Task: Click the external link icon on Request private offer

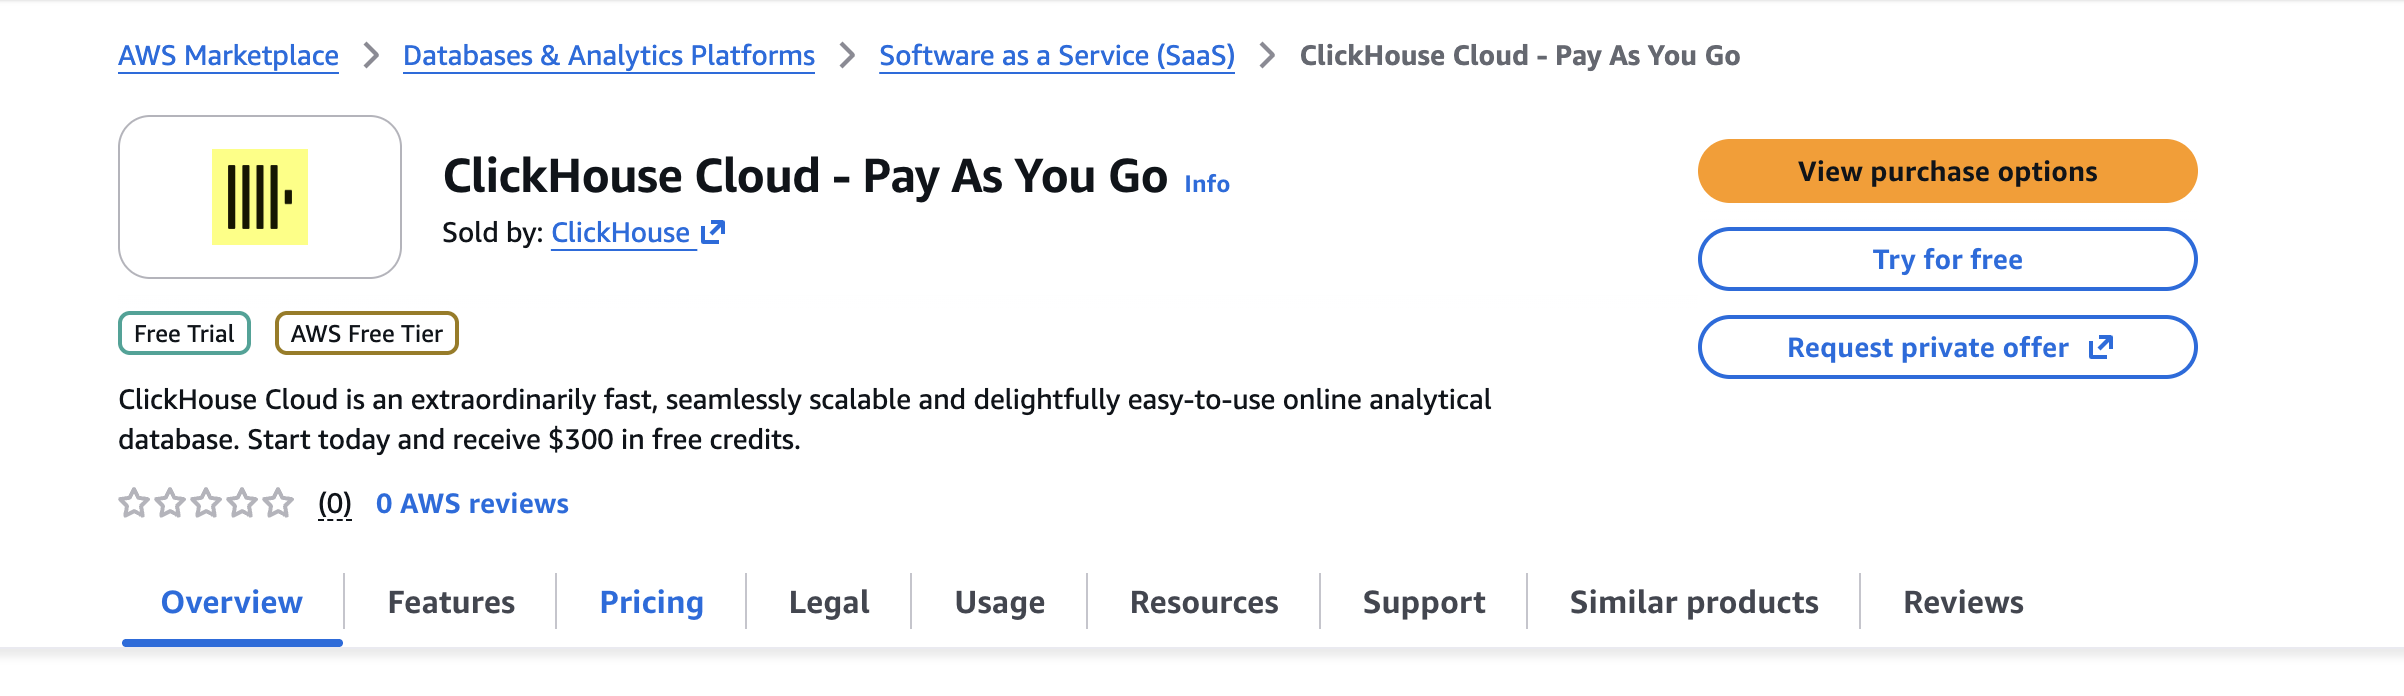Action: pyautogui.click(x=2100, y=347)
